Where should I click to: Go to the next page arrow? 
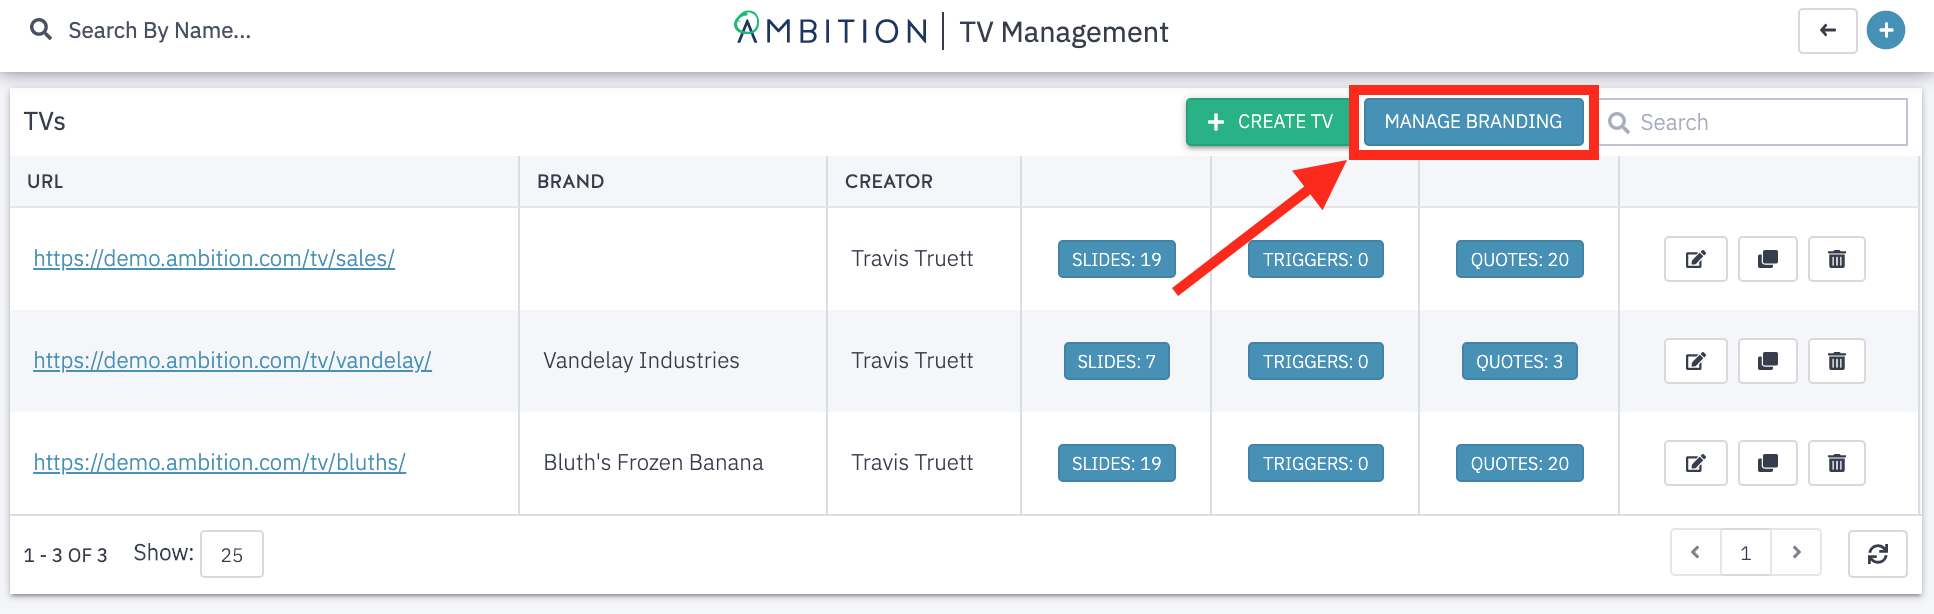click(x=1796, y=553)
